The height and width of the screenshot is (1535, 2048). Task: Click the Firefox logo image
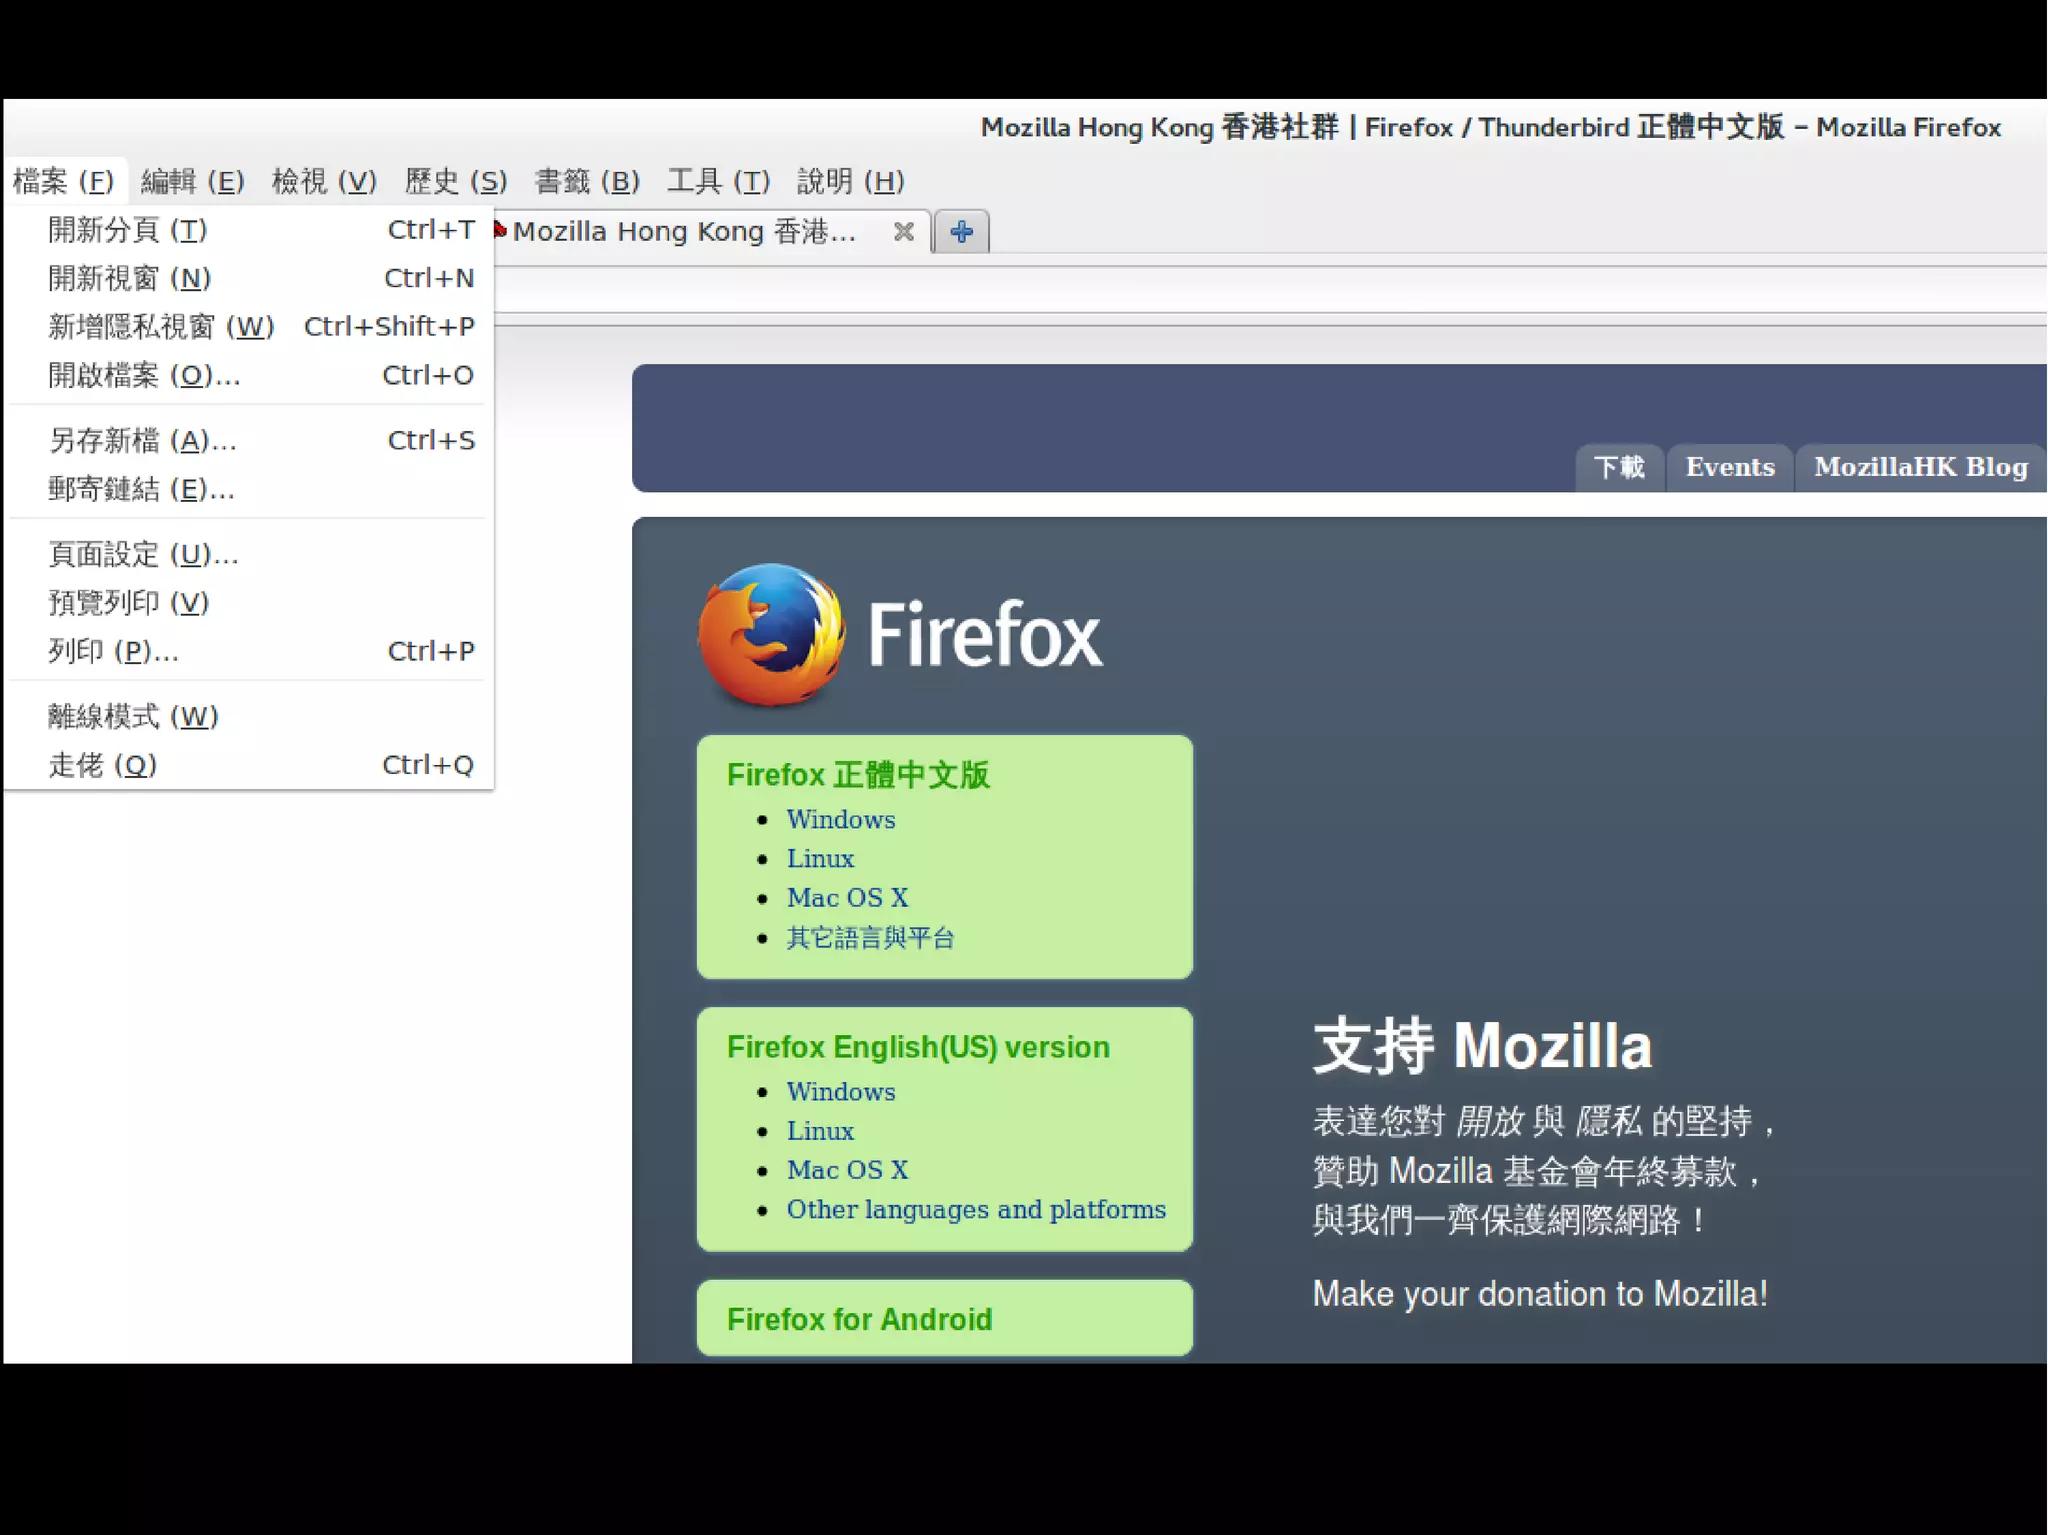pyautogui.click(x=771, y=634)
